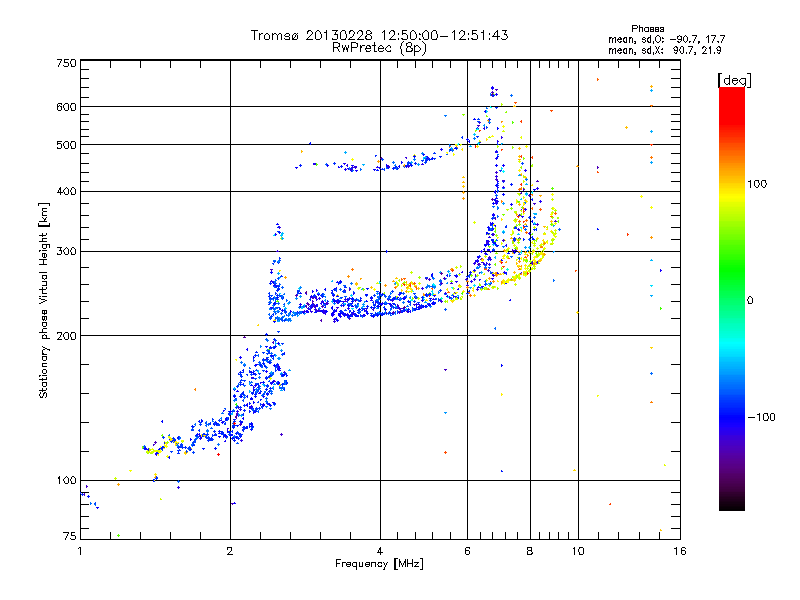Click the y-axis tick label '750'
Screen dimensions: 800x600
point(66,63)
